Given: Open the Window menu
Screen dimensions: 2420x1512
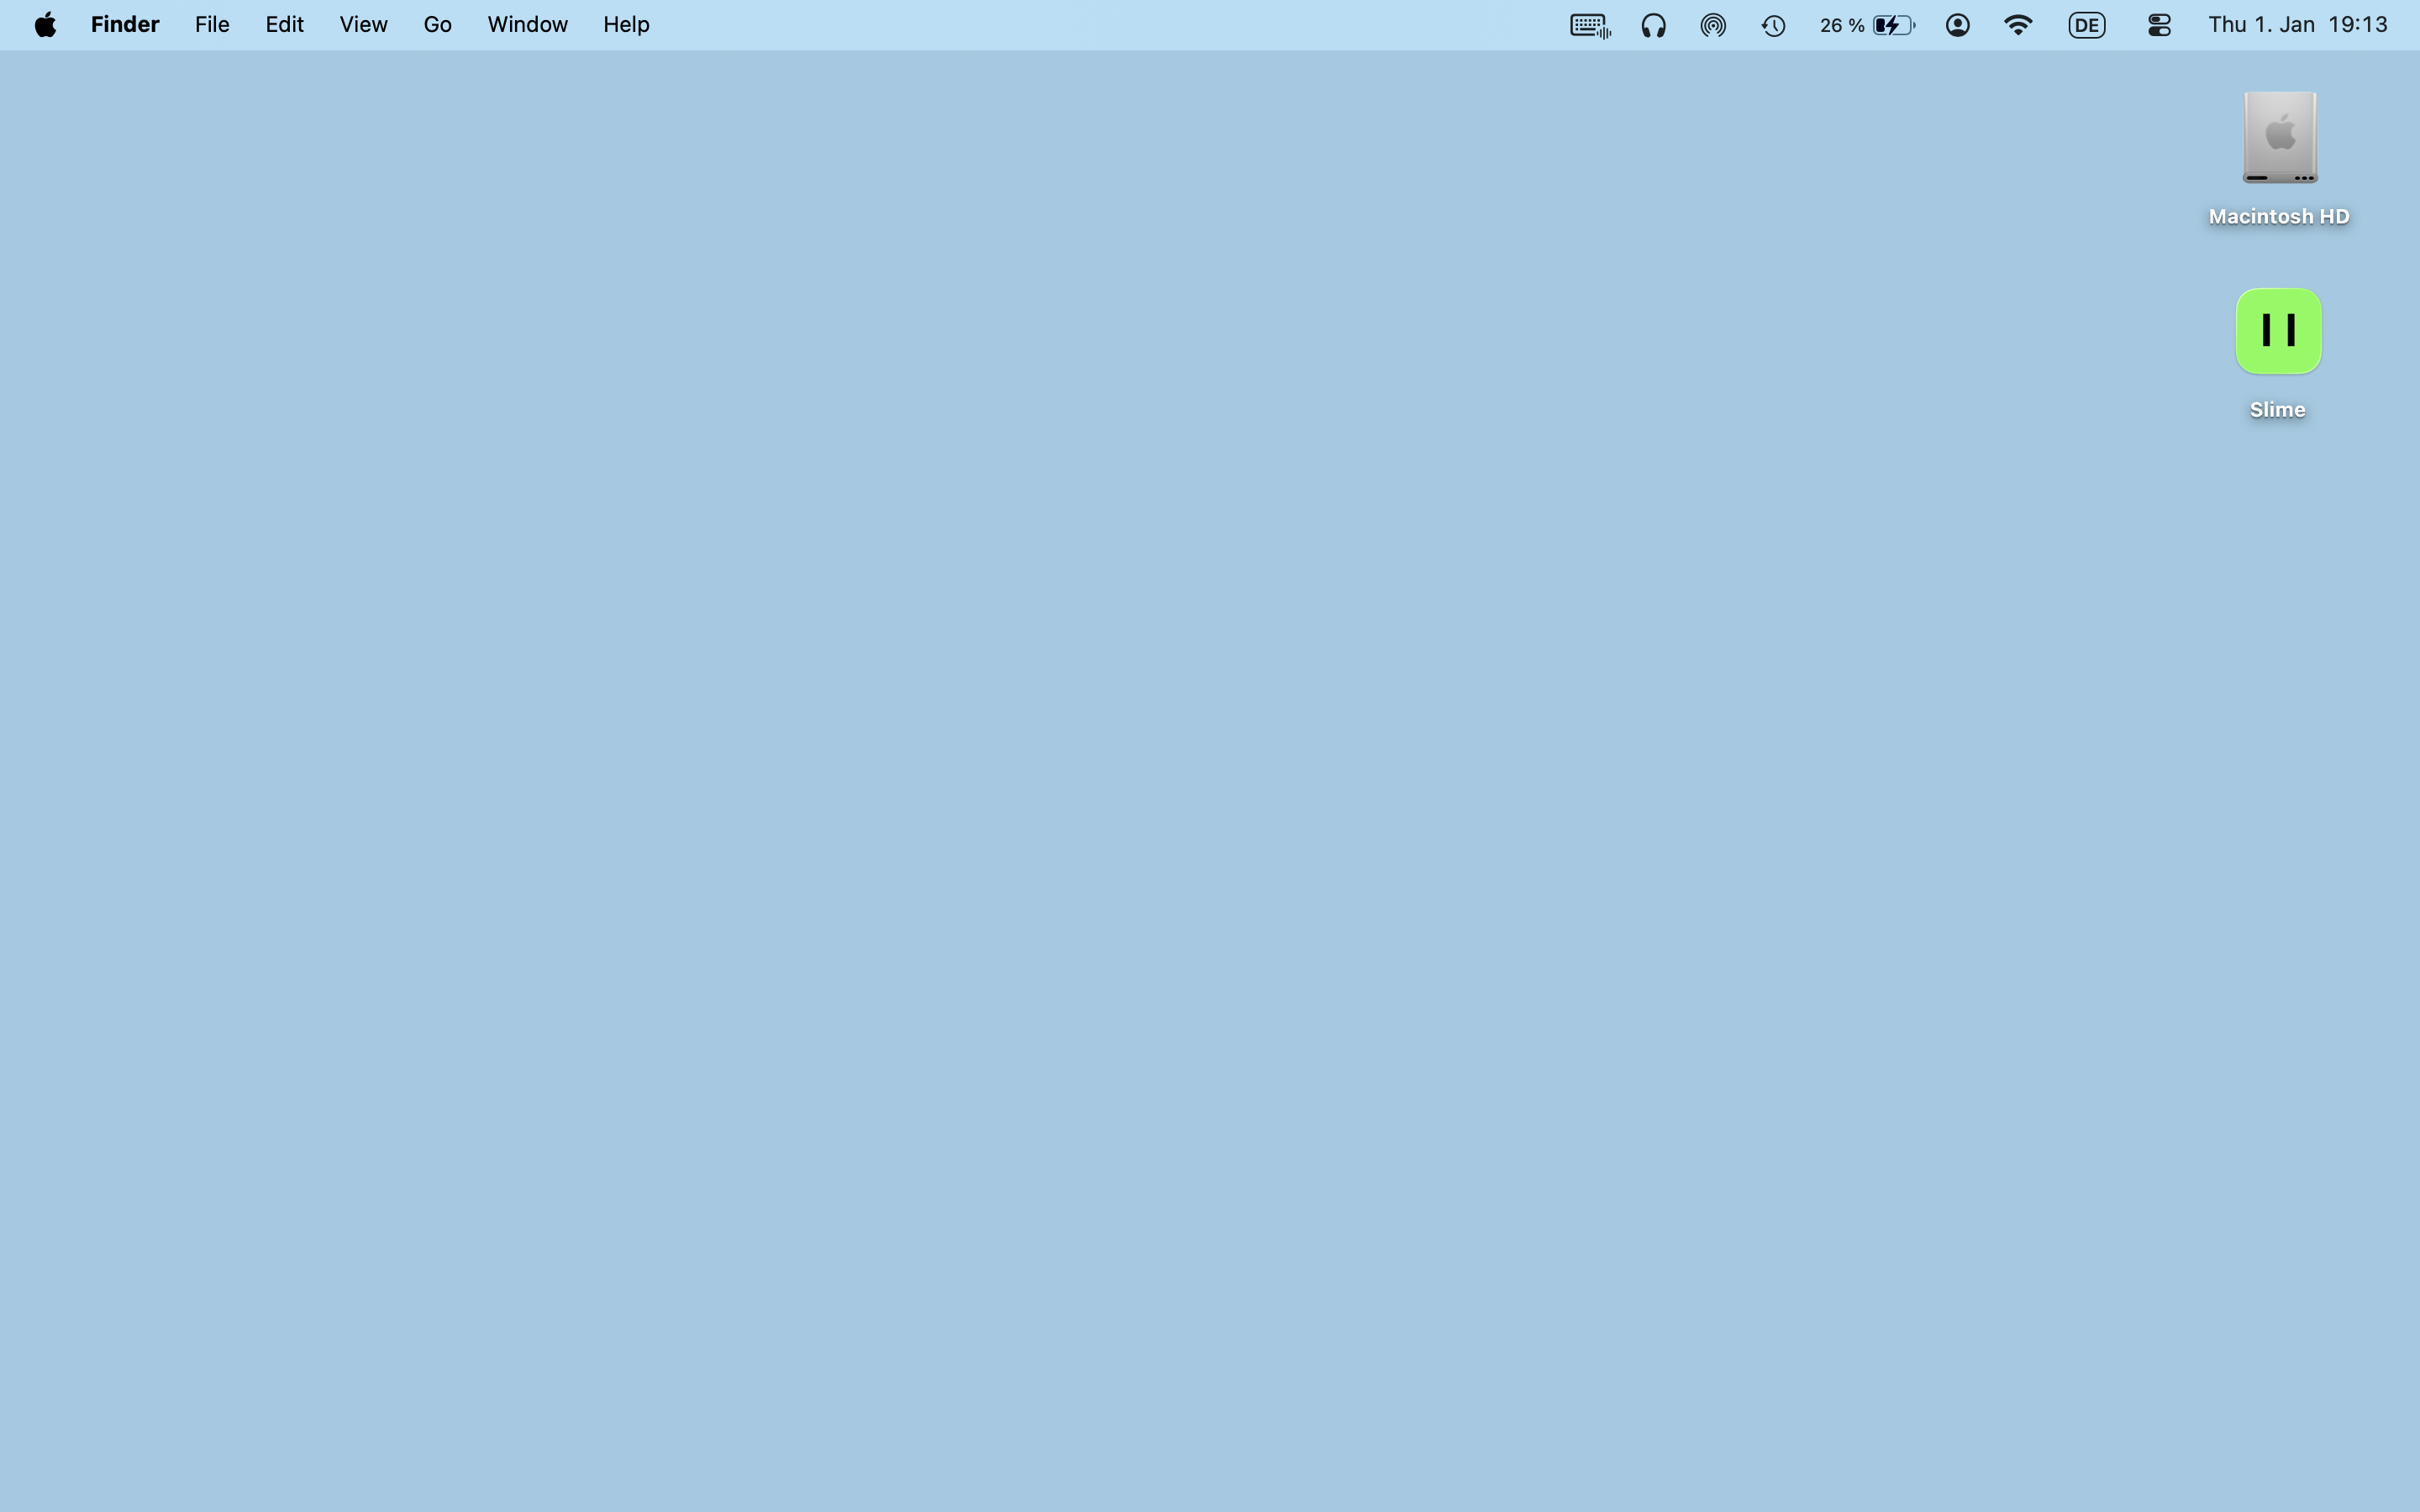Looking at the screenshot, I should coord(527,25).
